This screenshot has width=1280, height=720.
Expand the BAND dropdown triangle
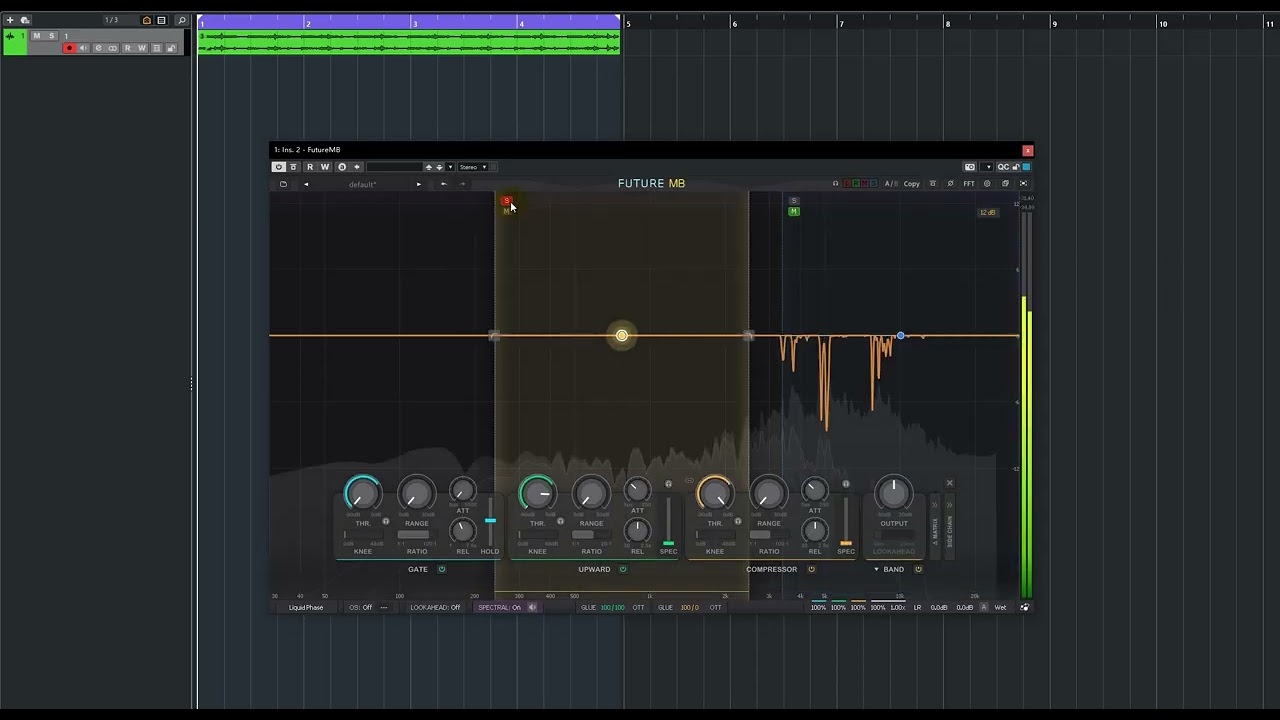tap(876, 569)
